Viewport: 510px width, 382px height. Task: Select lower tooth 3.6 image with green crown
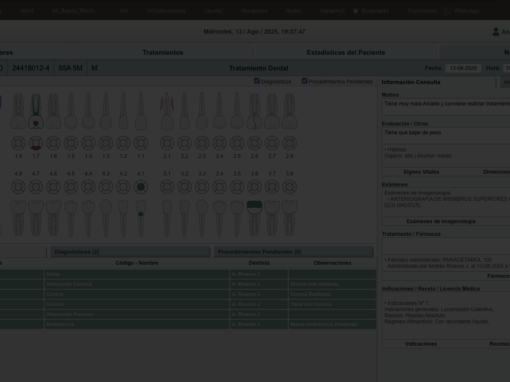[254, 218]
